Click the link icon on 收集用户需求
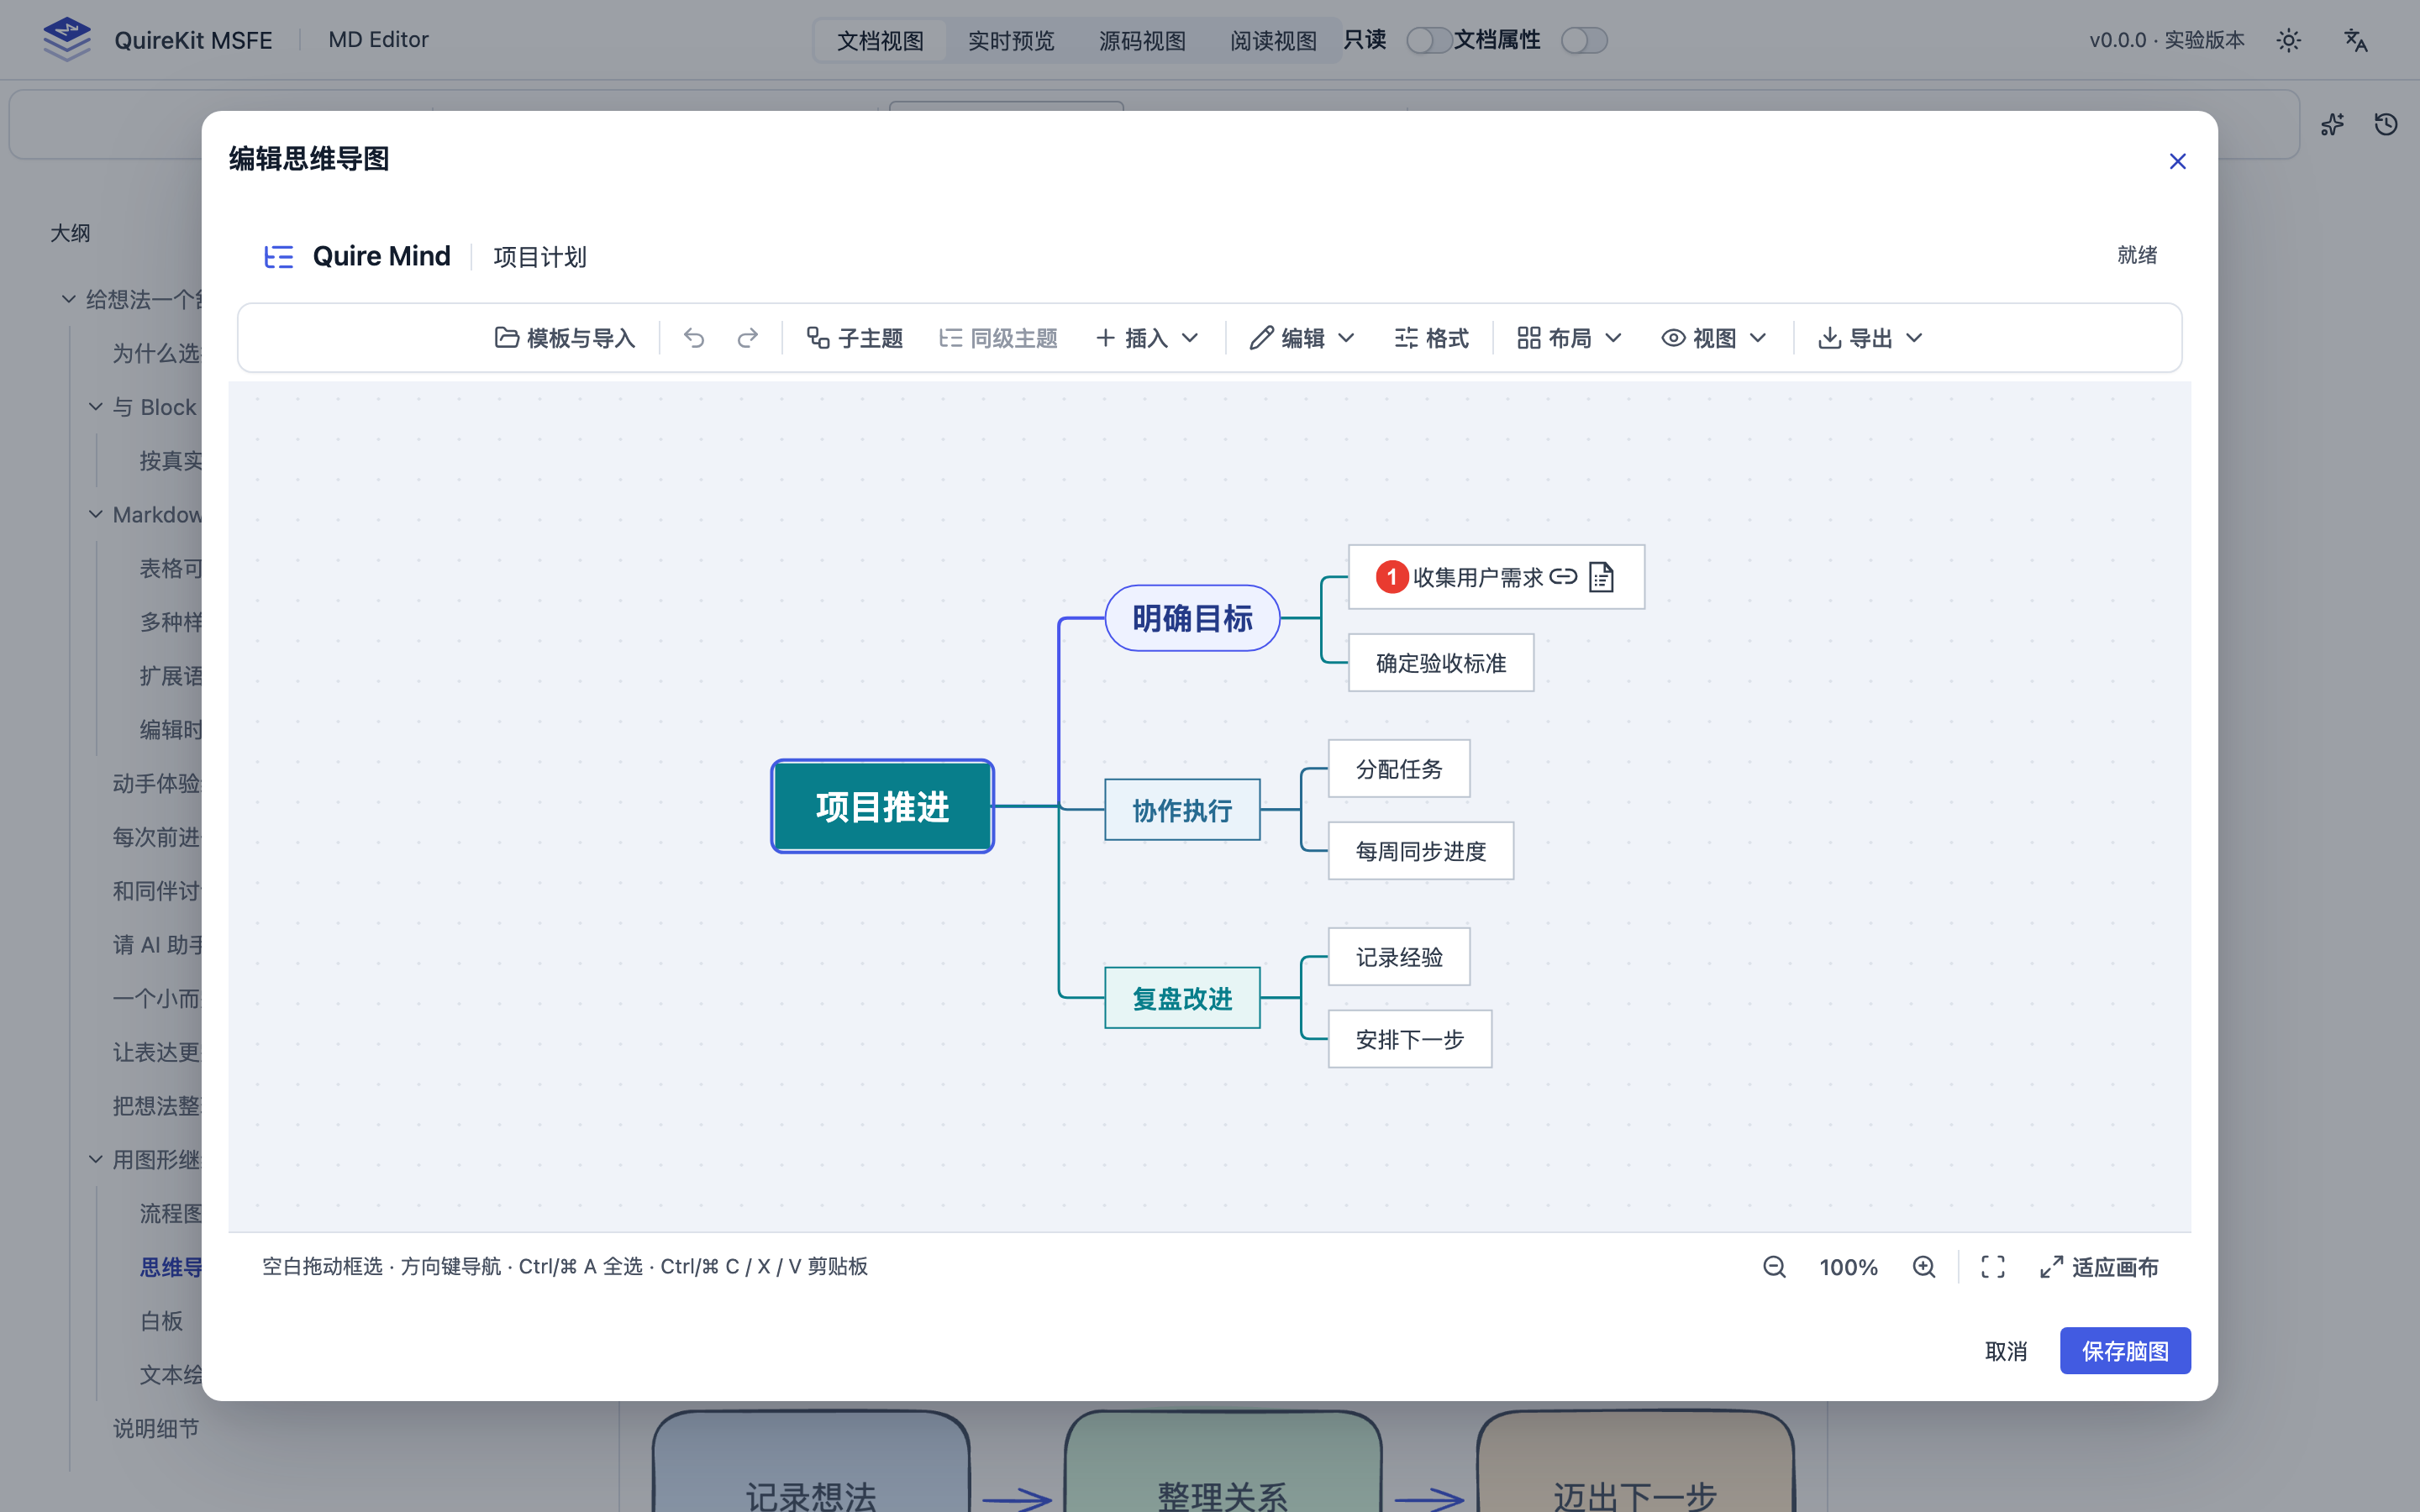Viewport: 2420px width, 1512px height. coord(1563,577)
